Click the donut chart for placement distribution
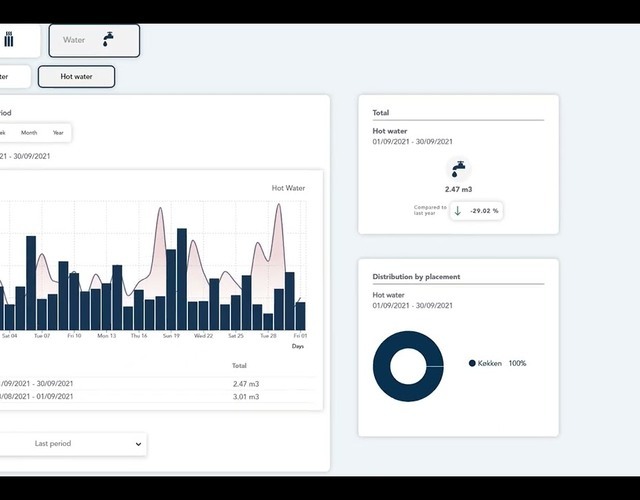Screen dimensions: 640x500 408,366
